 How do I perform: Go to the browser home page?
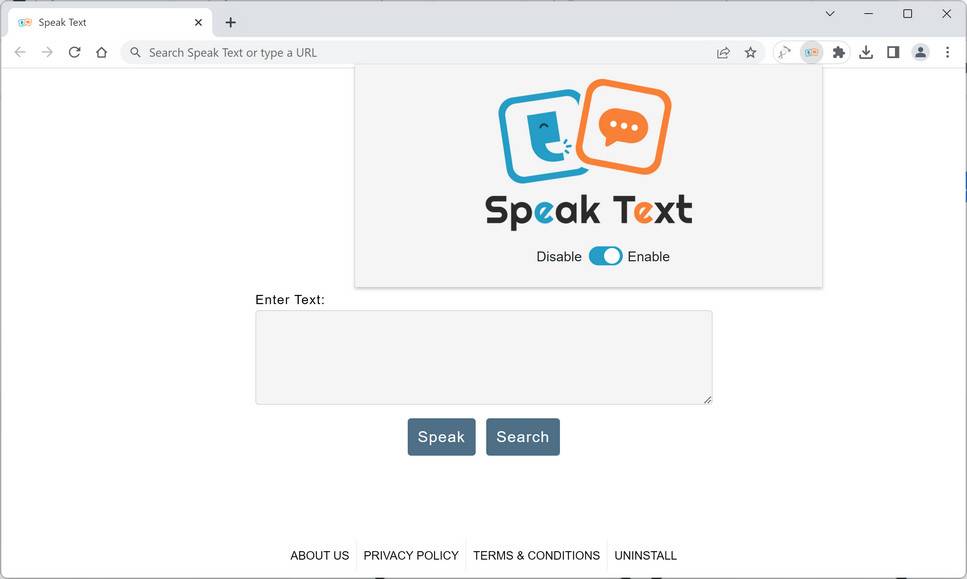coord(101,52)
